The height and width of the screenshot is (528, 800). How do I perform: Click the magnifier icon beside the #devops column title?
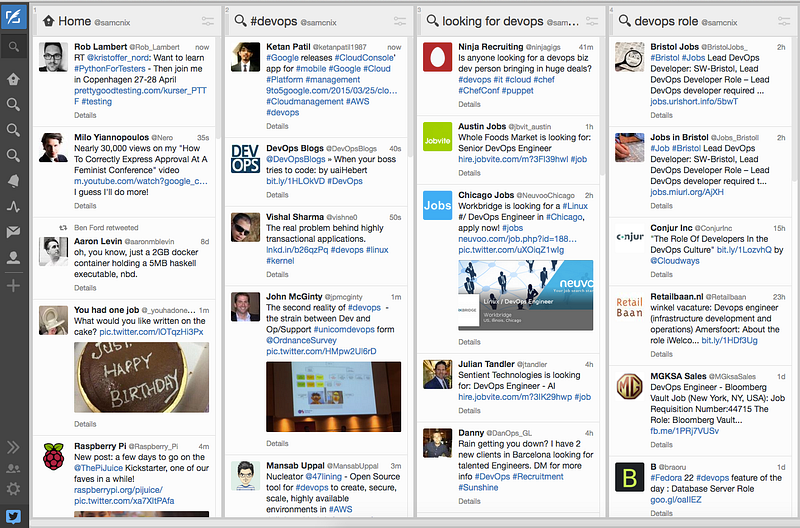pos(240,21)
